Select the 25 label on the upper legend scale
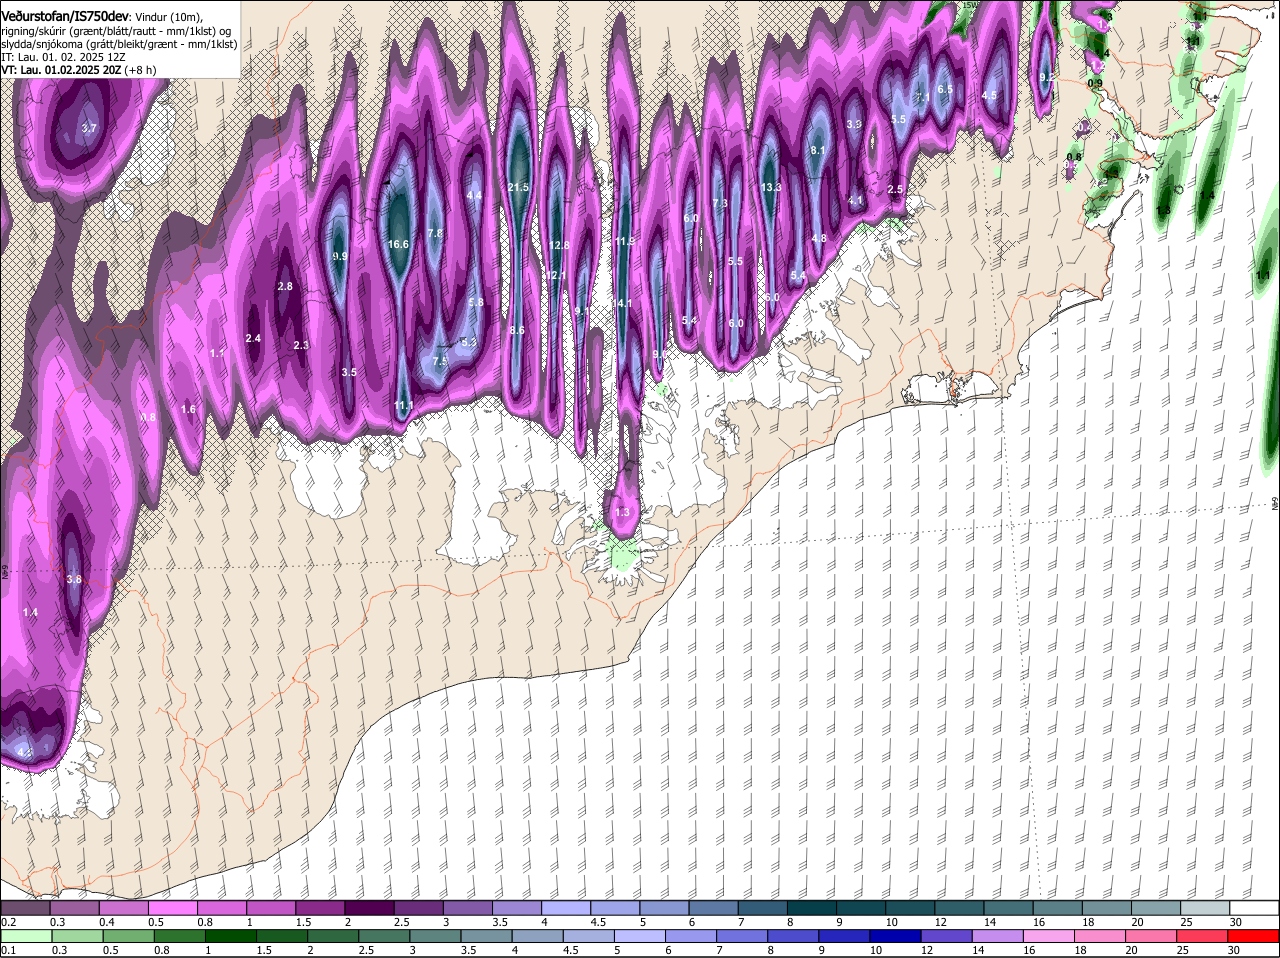This screenshot has height=958, width=1280. [x=1187, y=922]
